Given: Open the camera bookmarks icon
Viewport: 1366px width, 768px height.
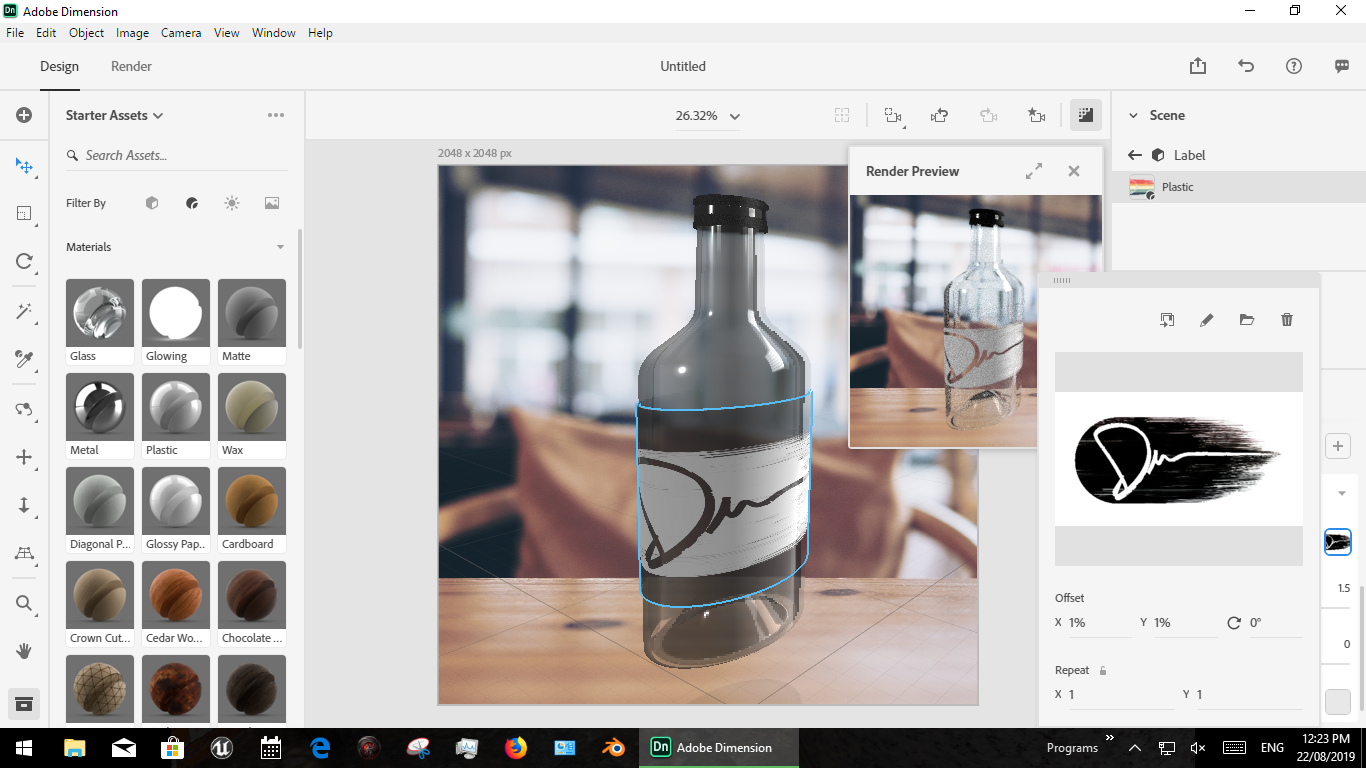Looking at the screenshot, I should 1036,115.
